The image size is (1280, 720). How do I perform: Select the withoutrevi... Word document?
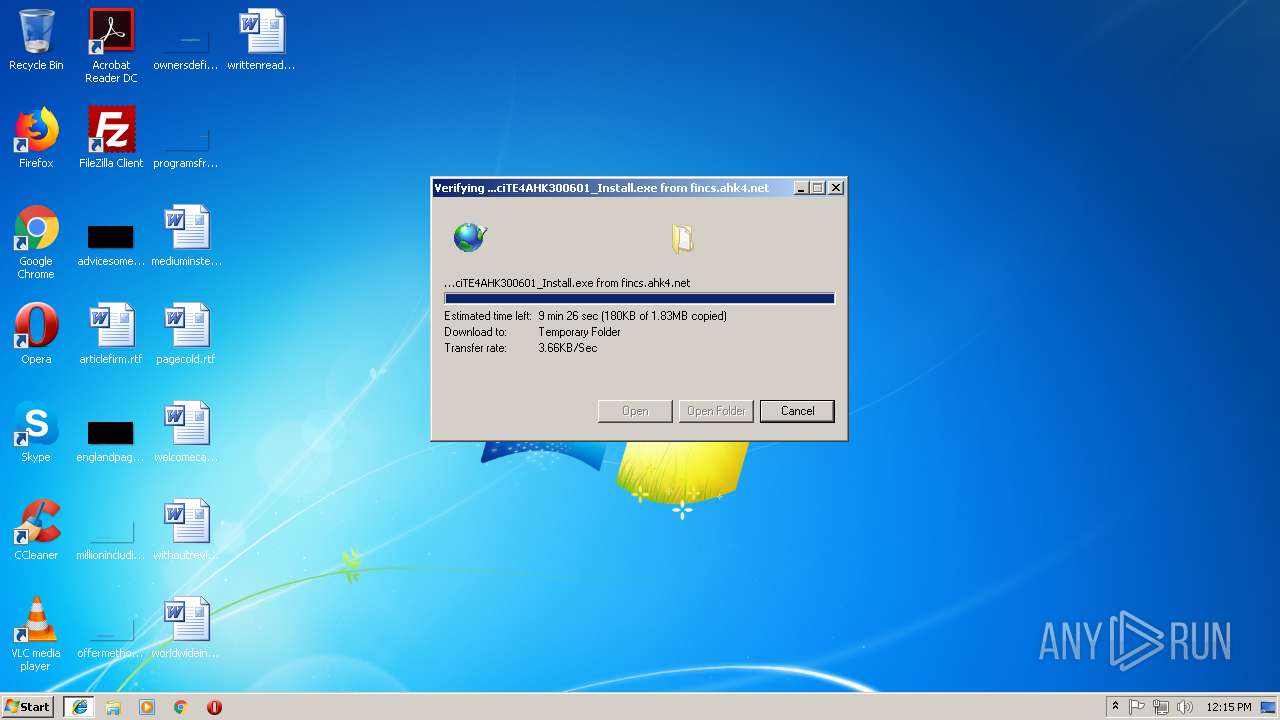[x=186, y=530]
